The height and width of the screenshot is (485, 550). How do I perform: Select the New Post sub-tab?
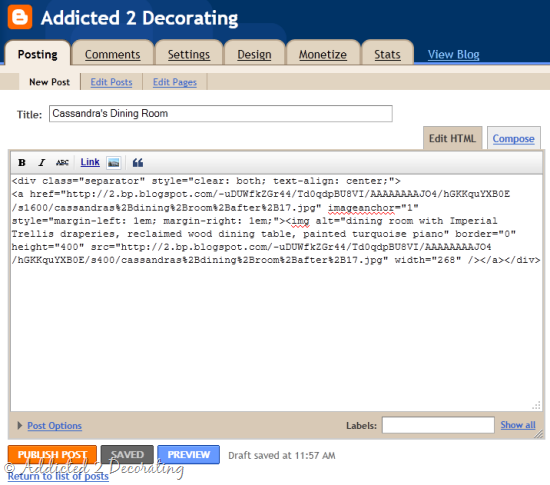[49, 82]
